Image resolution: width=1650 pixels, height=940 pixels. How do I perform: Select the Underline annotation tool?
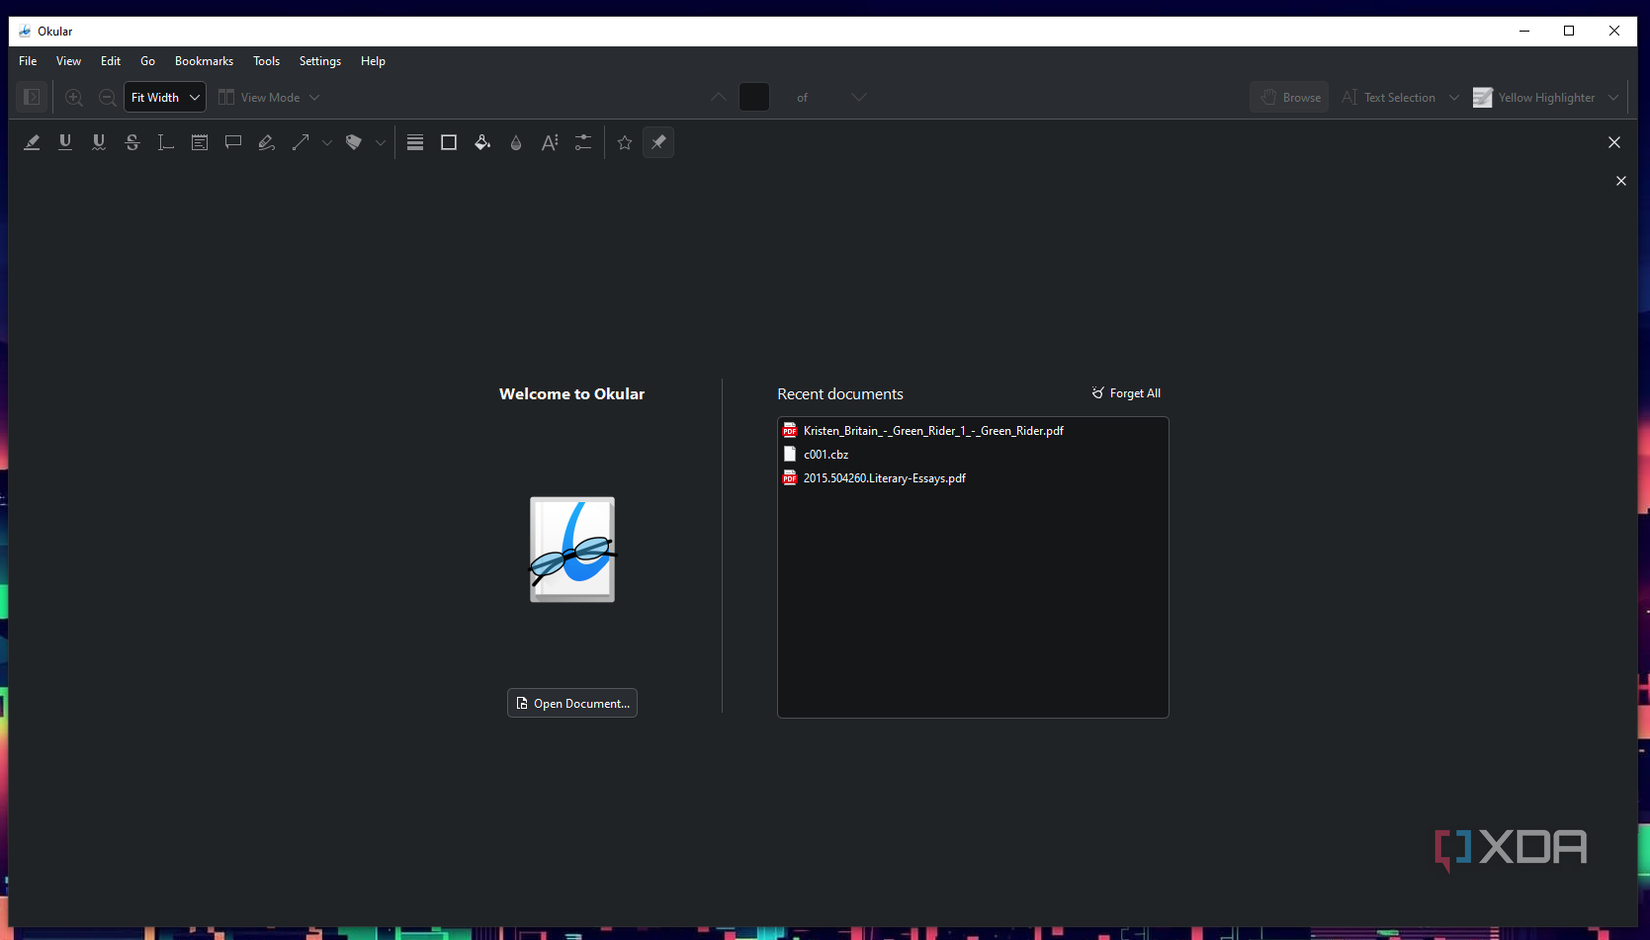(65, 142)
